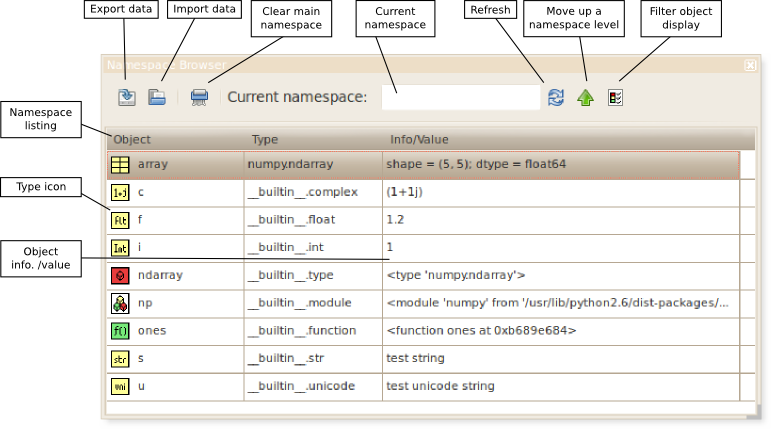The width and height of the screenshot is (771, 429).
Task: Click the function icon beside ones
Action: (x=120, y=330)
